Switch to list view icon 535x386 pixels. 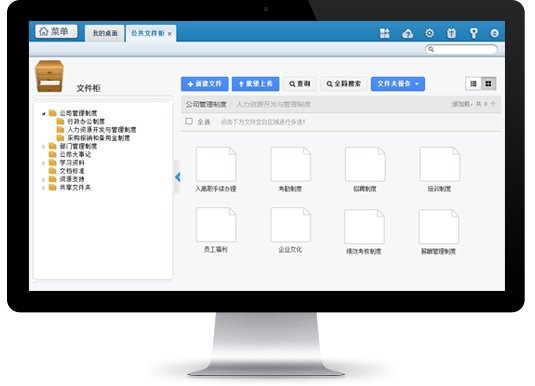(x=473, y=84)
